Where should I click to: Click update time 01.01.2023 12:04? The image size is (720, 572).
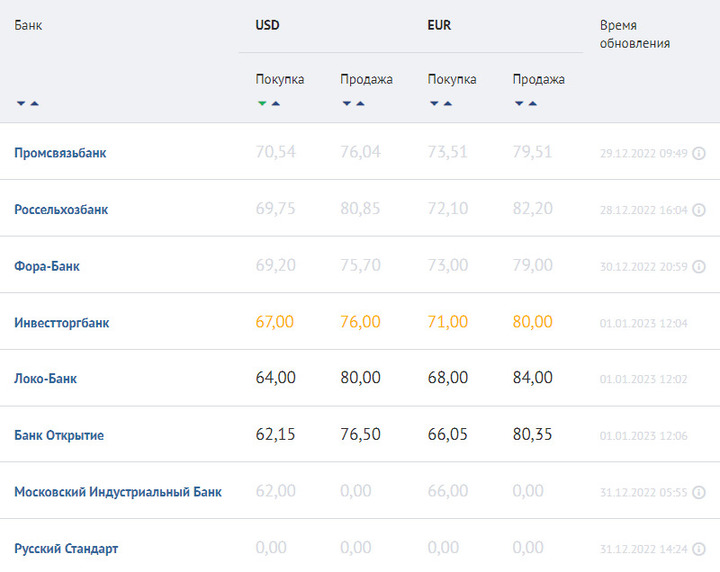pos(643,324)
